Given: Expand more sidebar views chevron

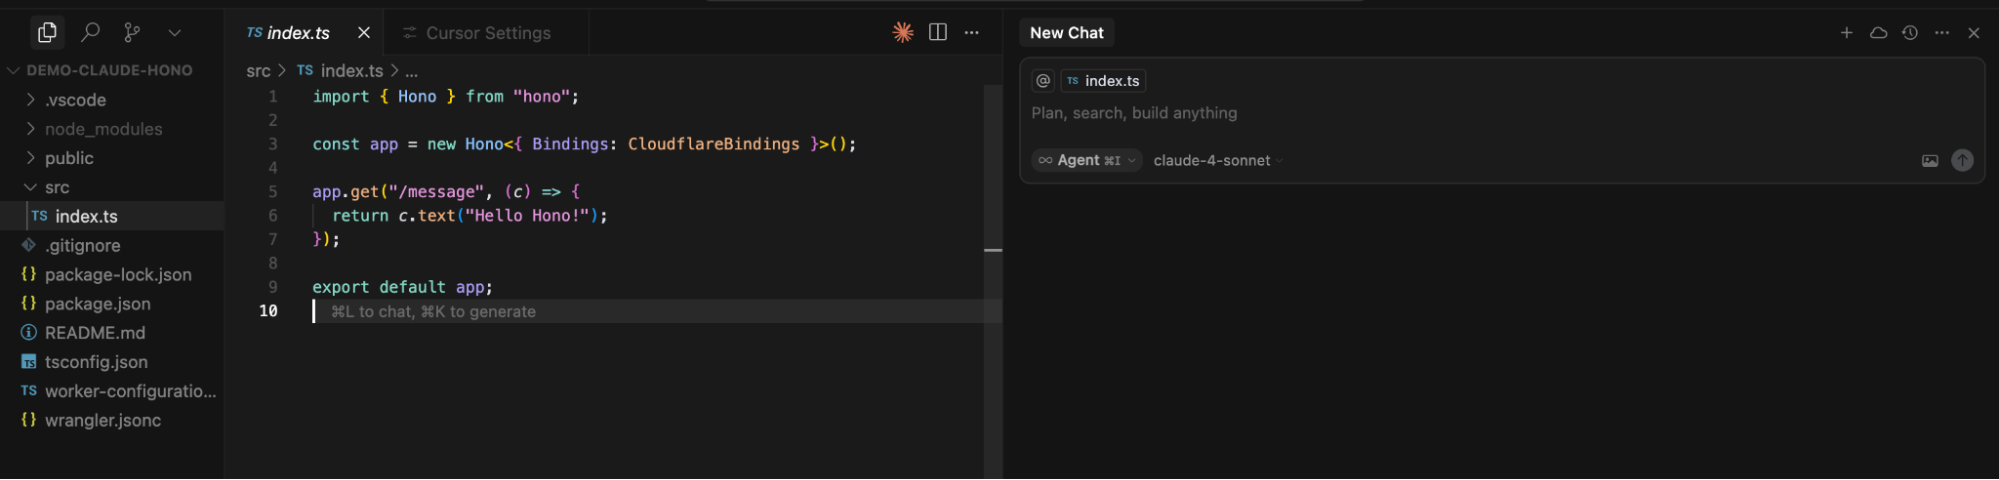Looking at the screenshot, I should pyautogui.click(x=174, y=33).
